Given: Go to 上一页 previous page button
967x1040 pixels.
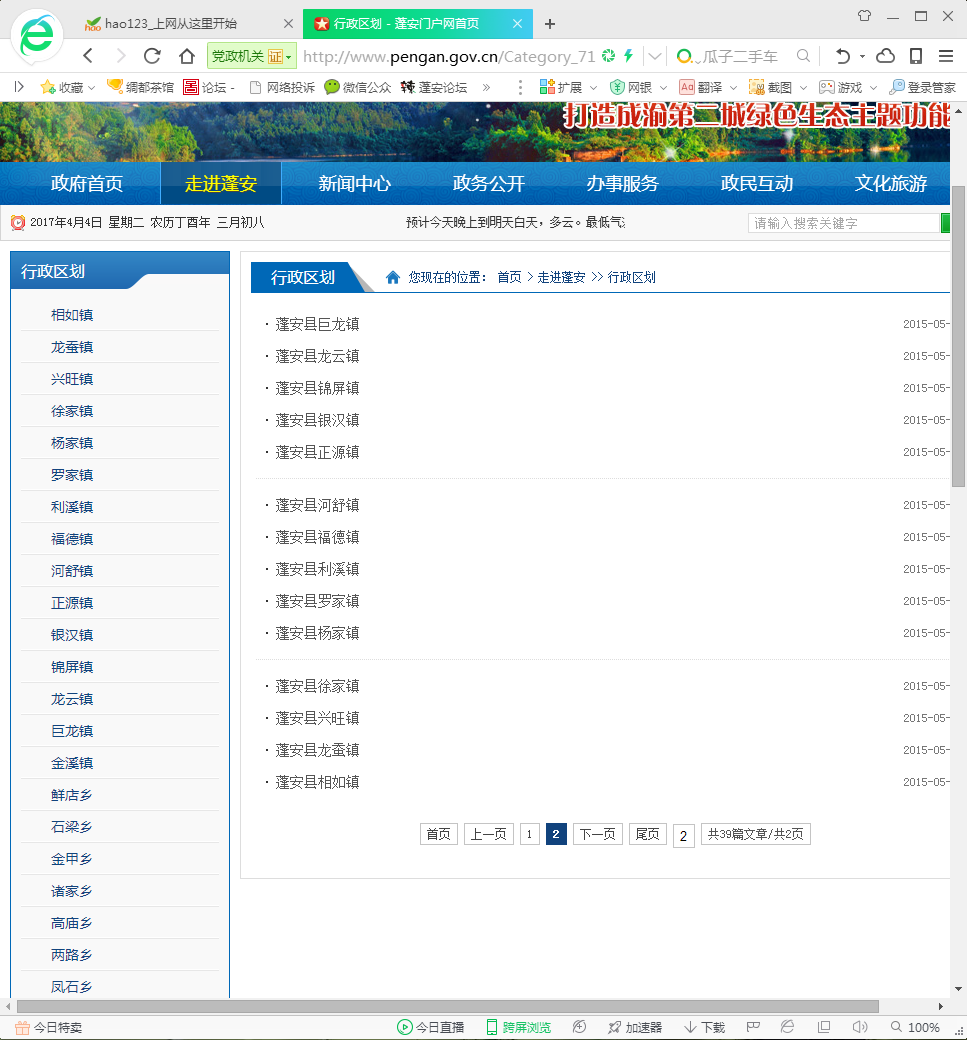Looking at the screenshot, I should 488,834.
